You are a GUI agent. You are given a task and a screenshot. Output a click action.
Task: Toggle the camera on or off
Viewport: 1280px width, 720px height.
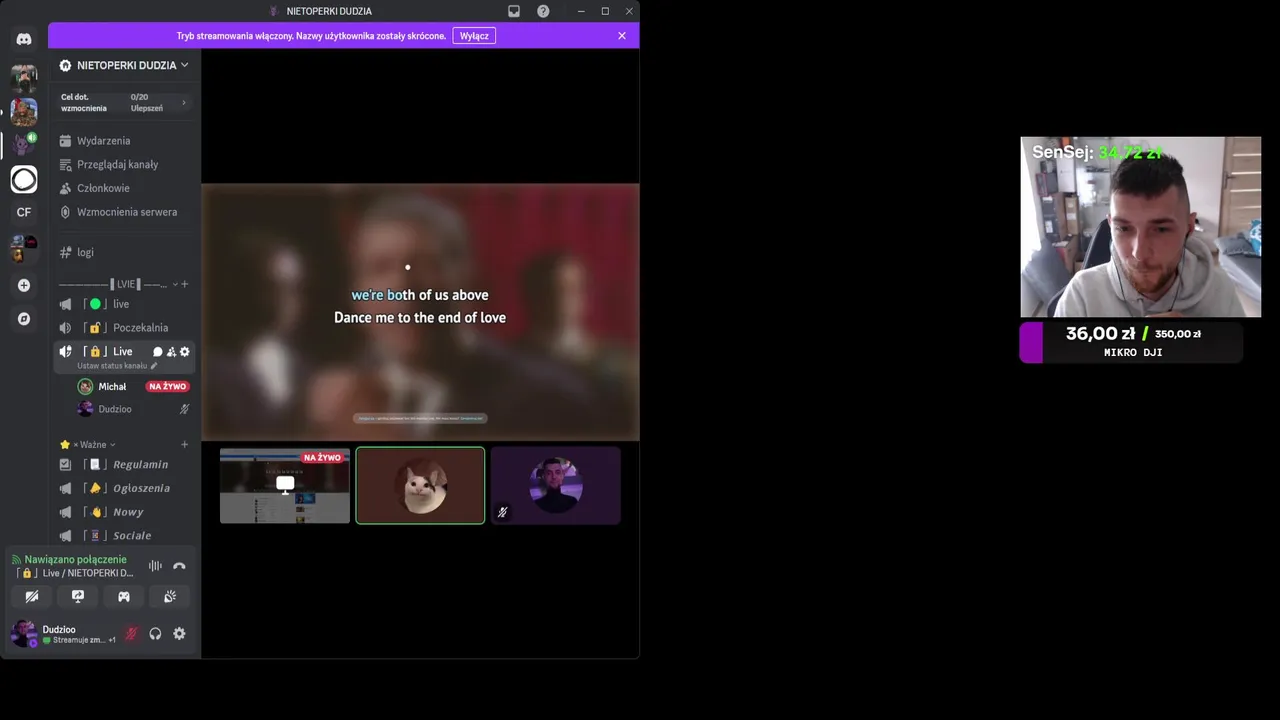[x=32, y=597]
